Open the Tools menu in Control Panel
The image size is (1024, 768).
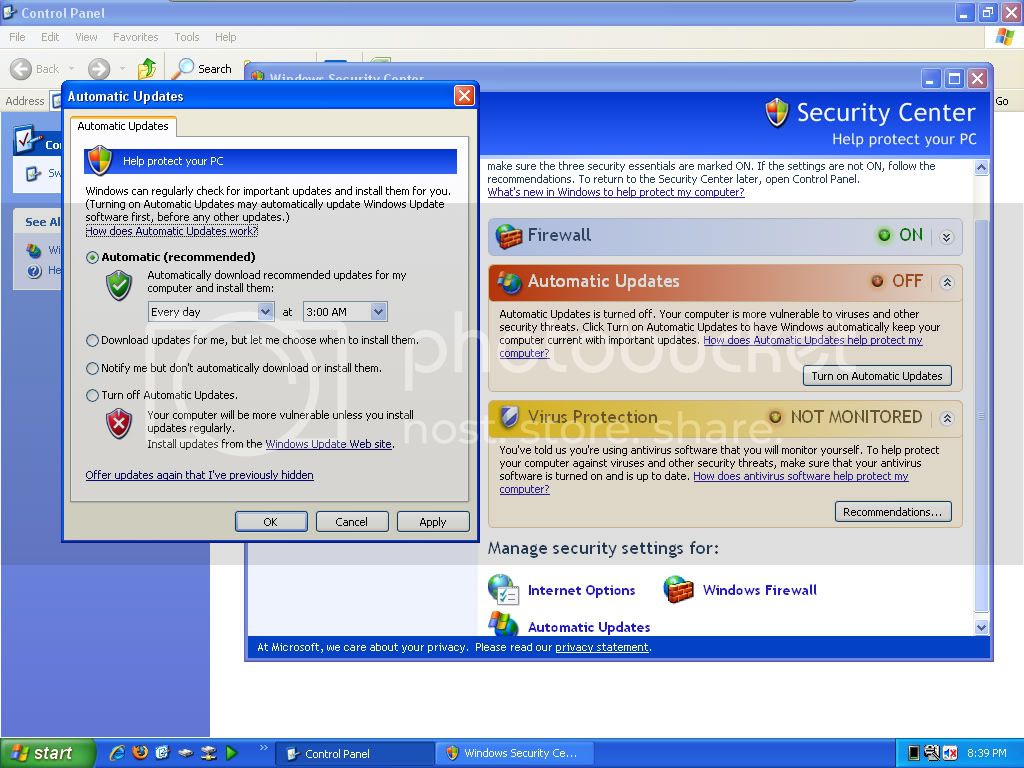186,36
